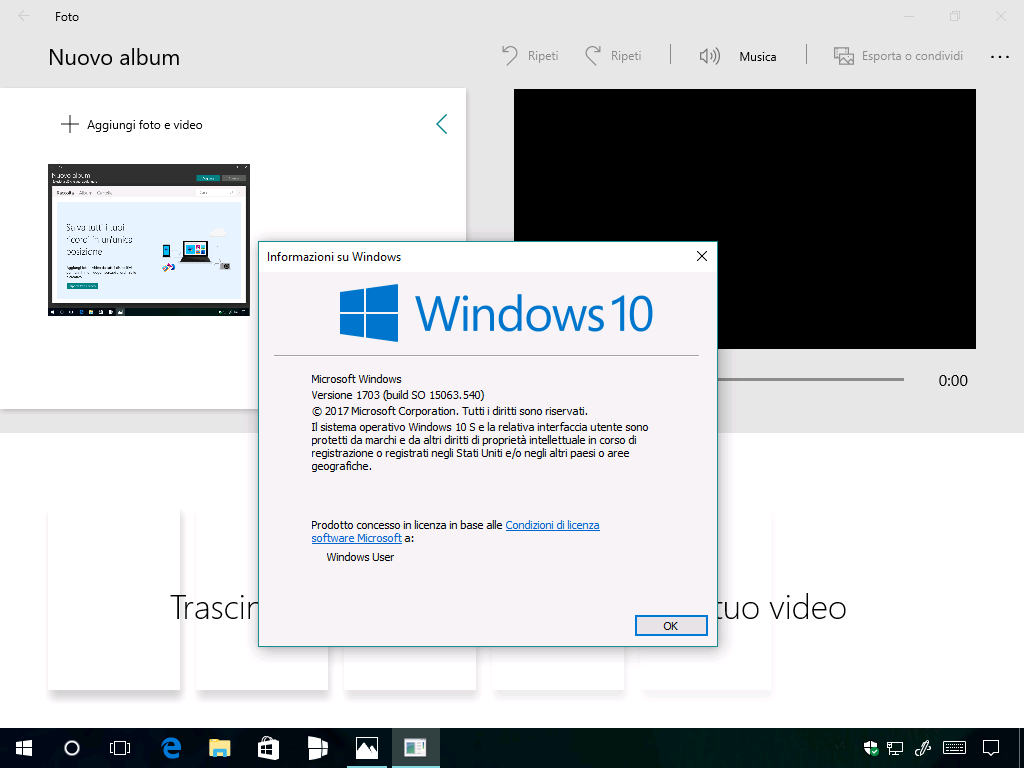Viewport: 1024px width, 768px height.
Task: Click the video playback progress bar
Action: pos(810,379)
